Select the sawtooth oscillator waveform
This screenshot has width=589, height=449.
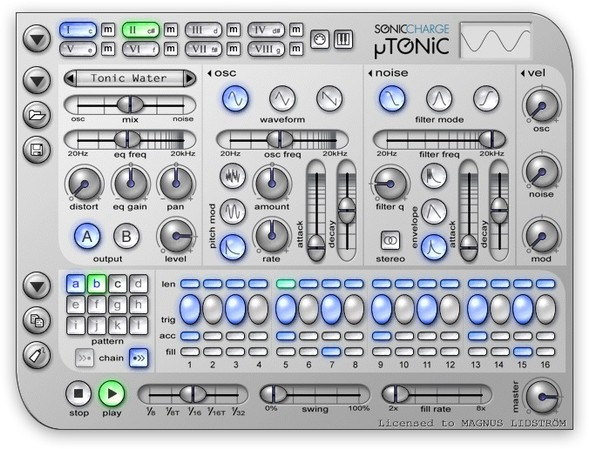[x=329, y=98]
